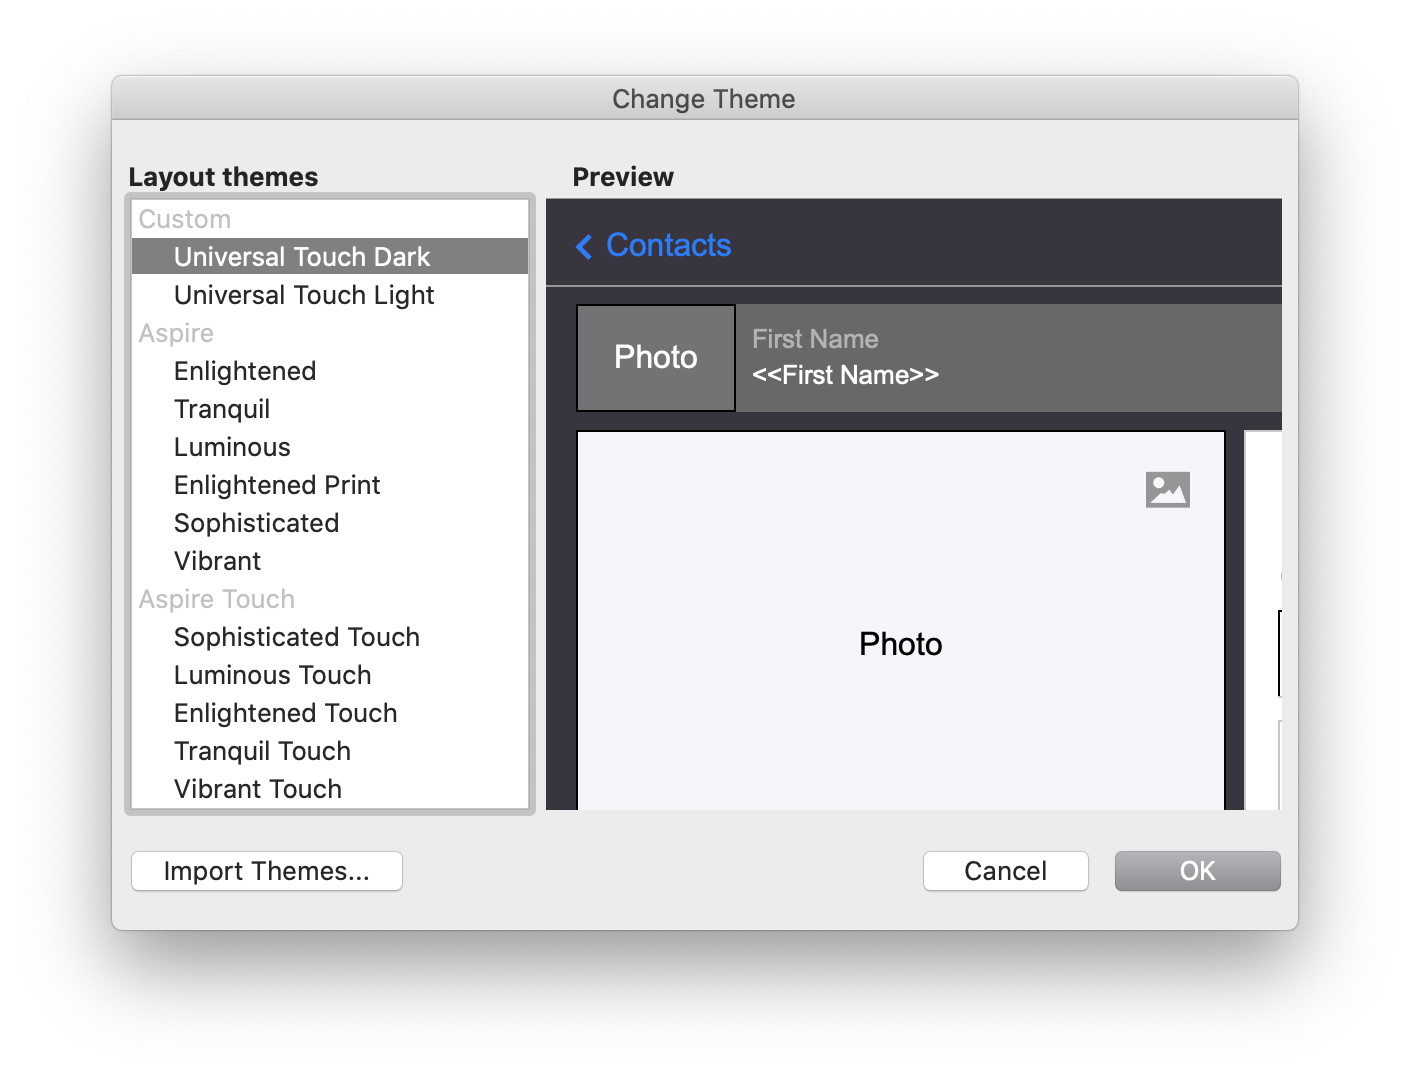Select the Luminous theme
The width and height of the screenshot is (1410, 1078).
pyautogui.click(x=232, y=447)
